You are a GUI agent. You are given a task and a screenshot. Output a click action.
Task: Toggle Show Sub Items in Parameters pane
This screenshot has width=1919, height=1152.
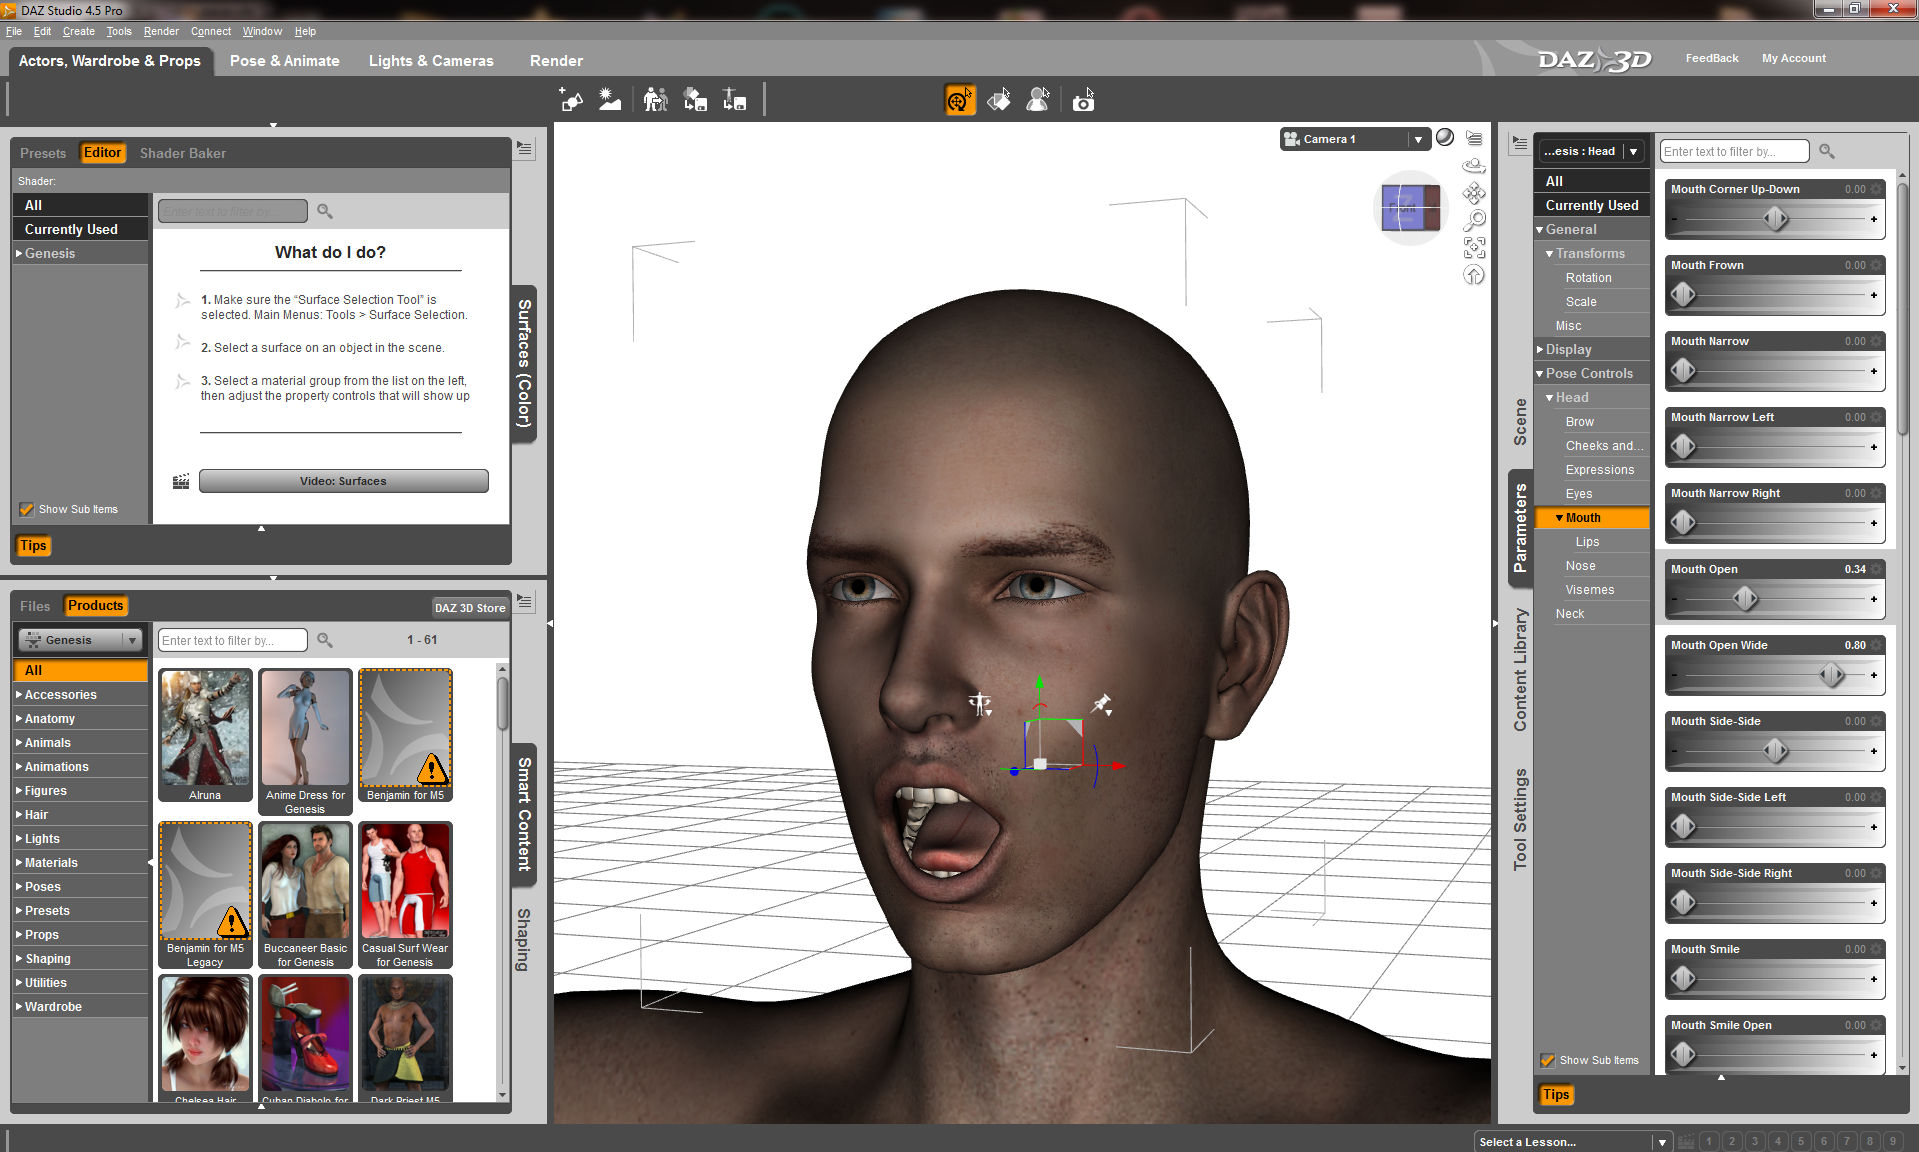[1548, 1060]
